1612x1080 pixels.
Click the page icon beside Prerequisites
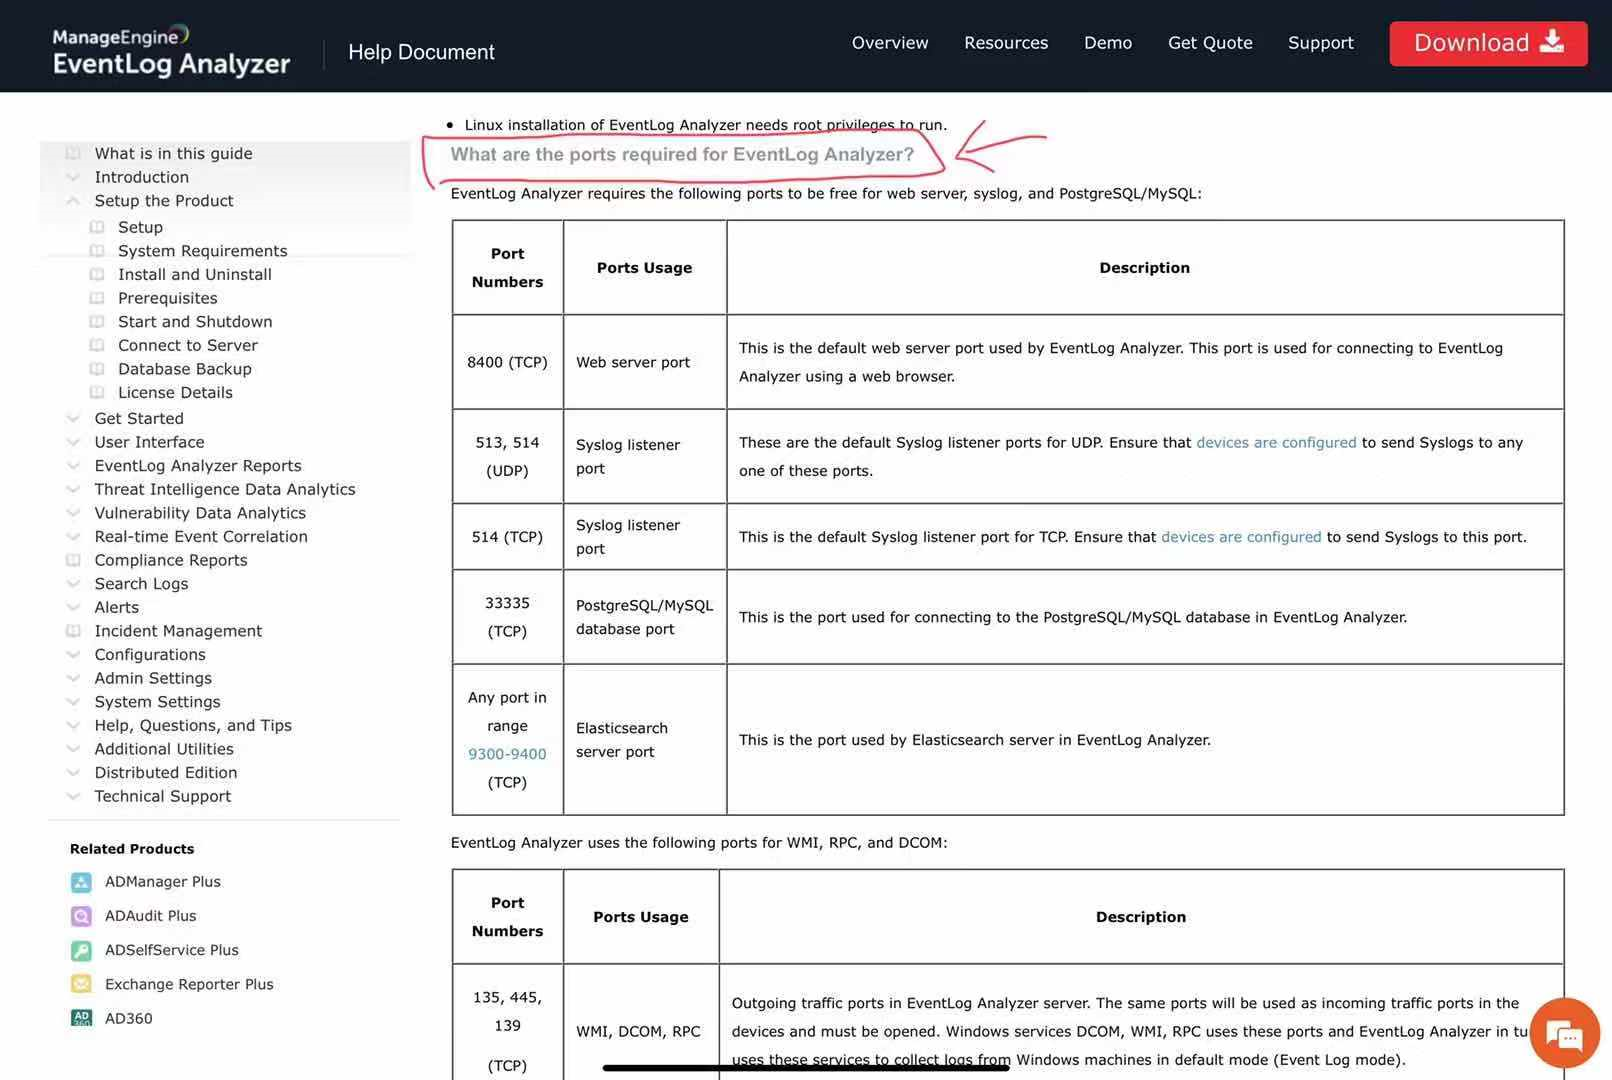tap(97, 298)
